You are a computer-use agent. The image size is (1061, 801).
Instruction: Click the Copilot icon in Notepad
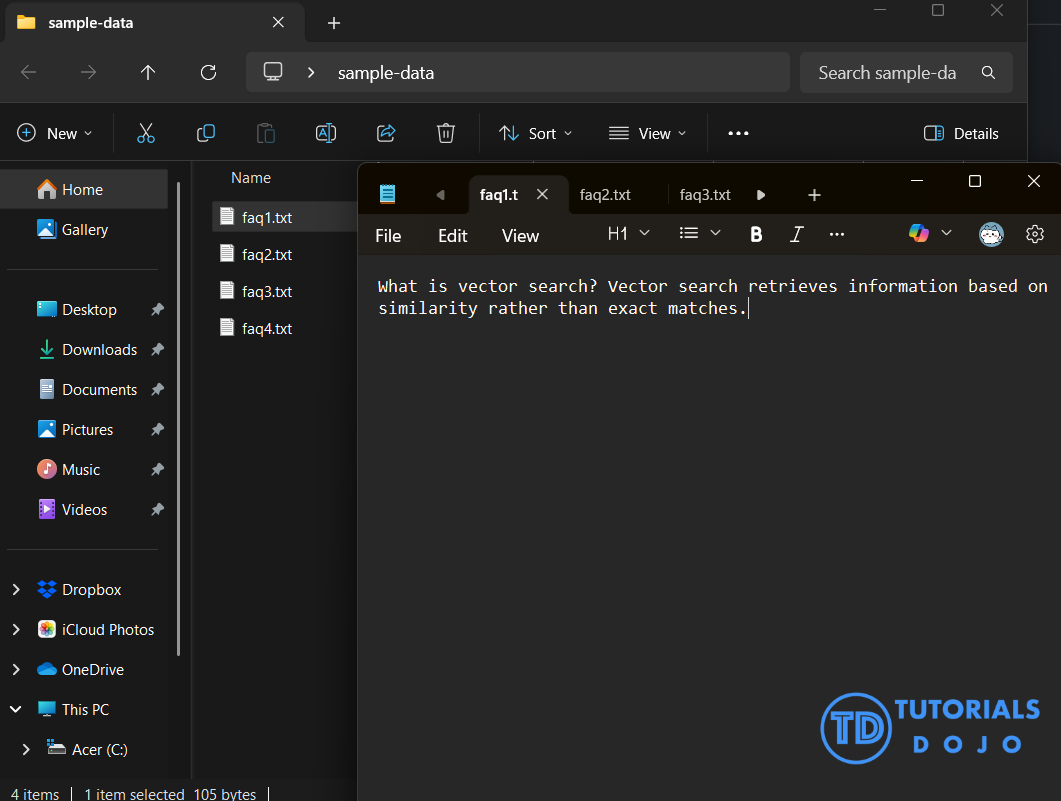pos(918,233)
